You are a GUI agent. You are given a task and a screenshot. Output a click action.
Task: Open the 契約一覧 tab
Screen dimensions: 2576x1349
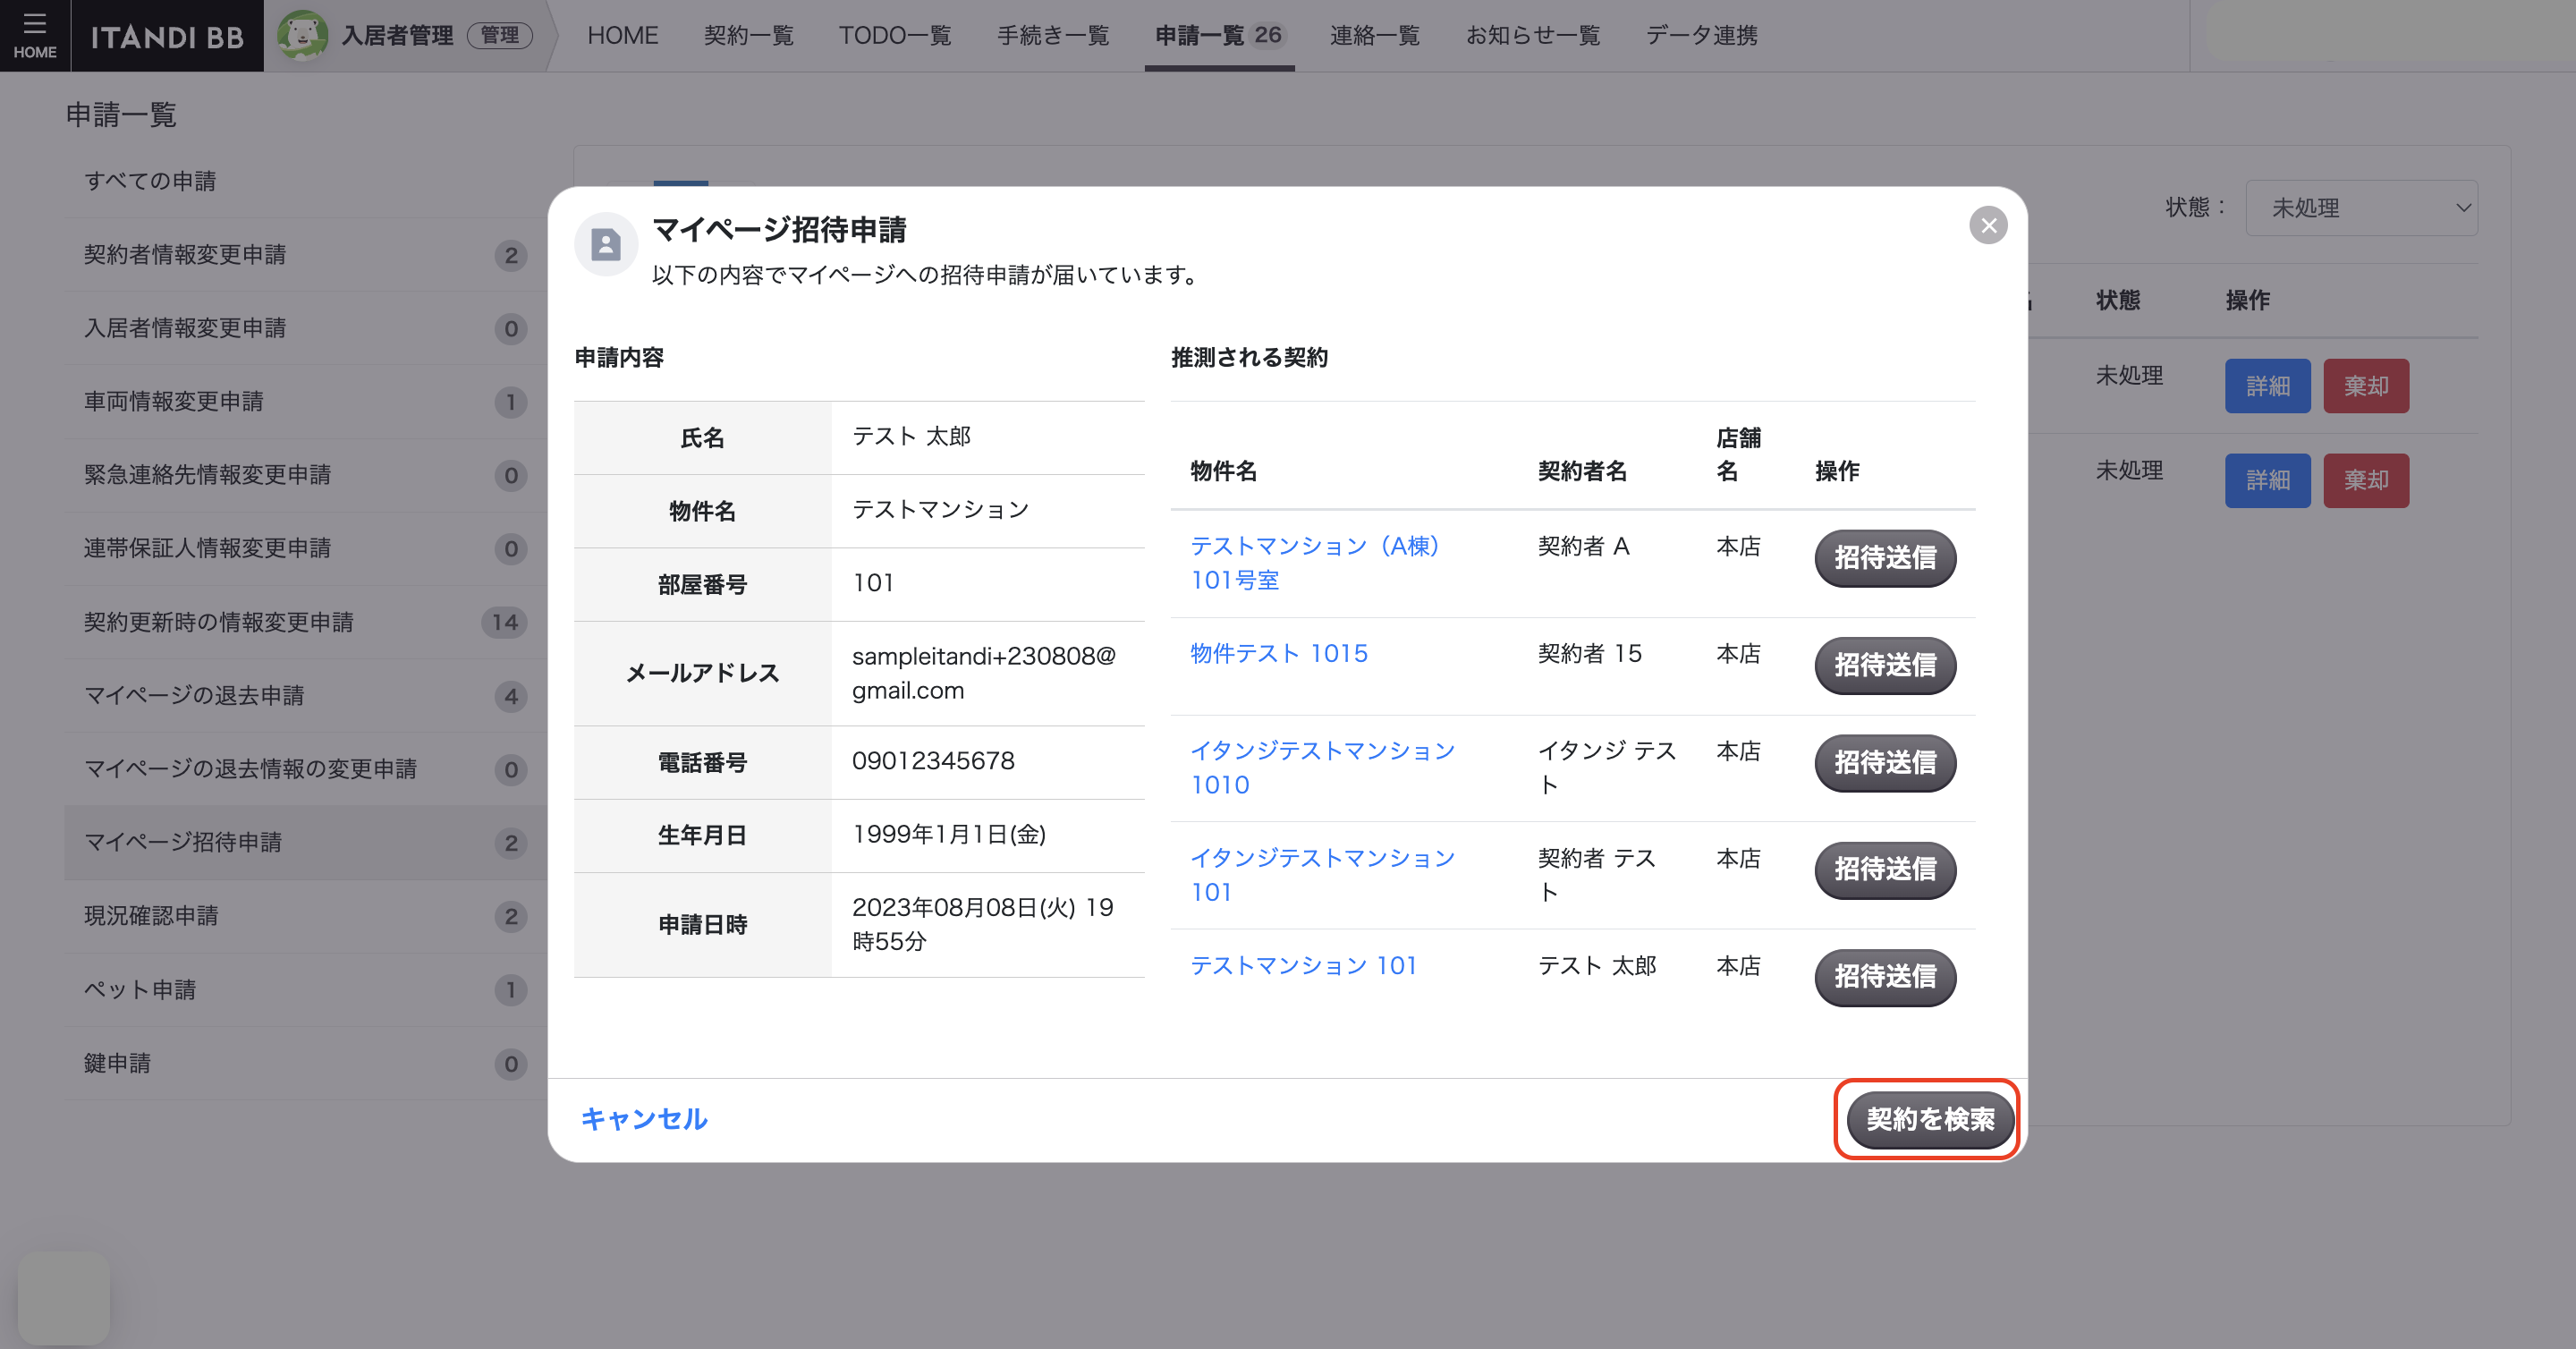tap(748, 36)
